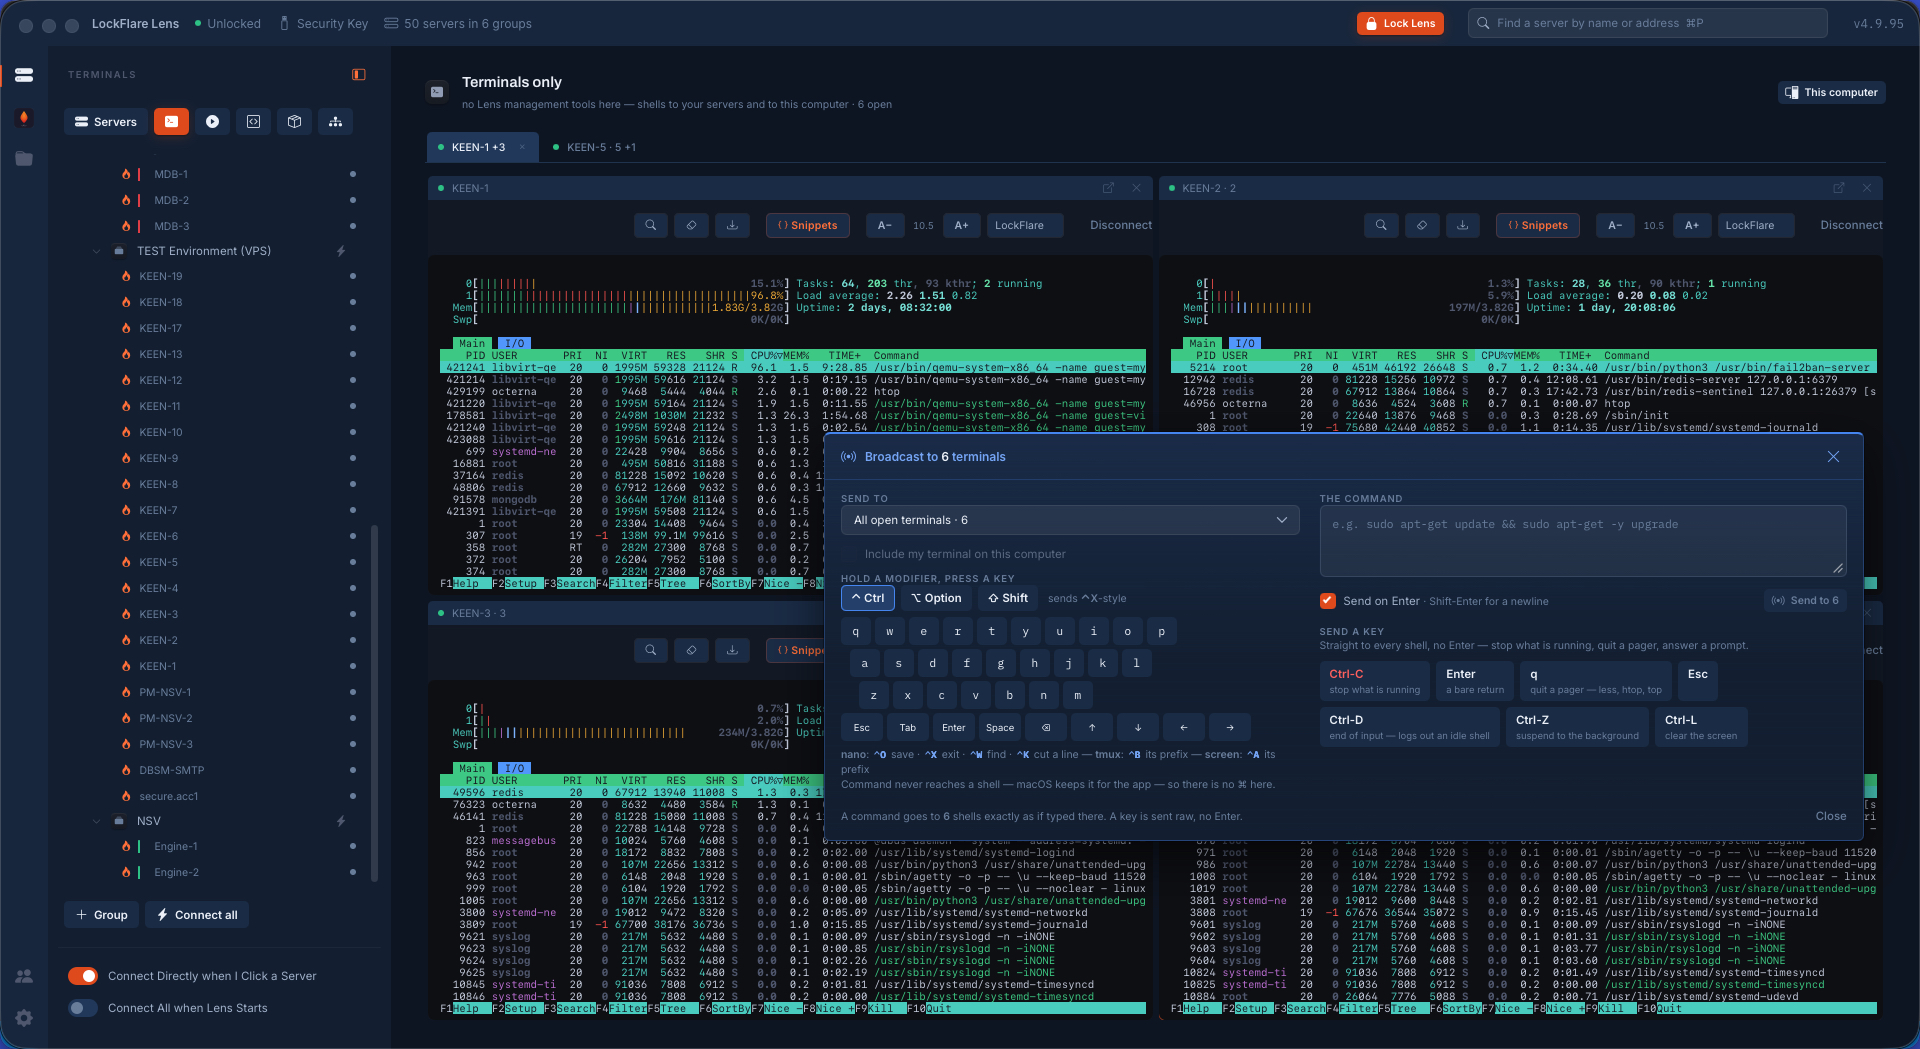The width and height of the screenshot is (1920, 1049).
Task: Close the Broadcast dialog with the X
Action: (1833, 456)
